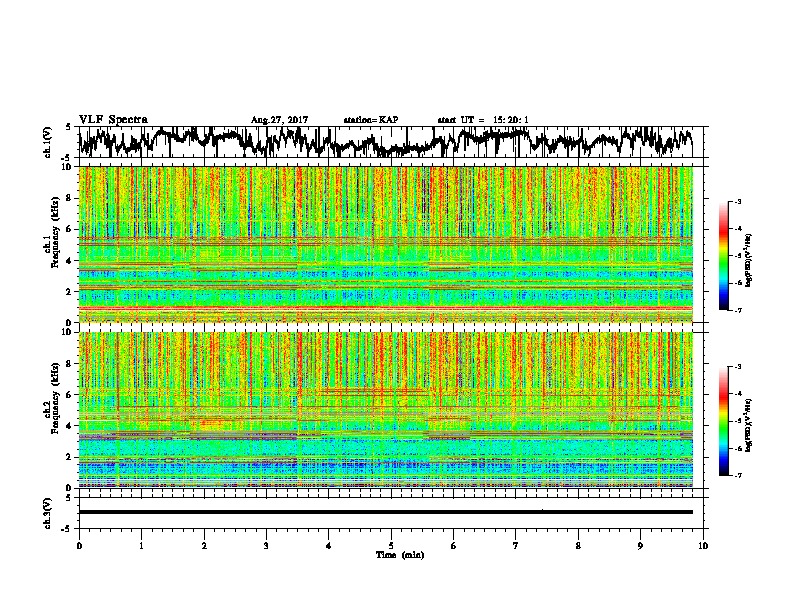
Task: Click inside the ch.2 spectrogram panel
Action: click(386, 410)
